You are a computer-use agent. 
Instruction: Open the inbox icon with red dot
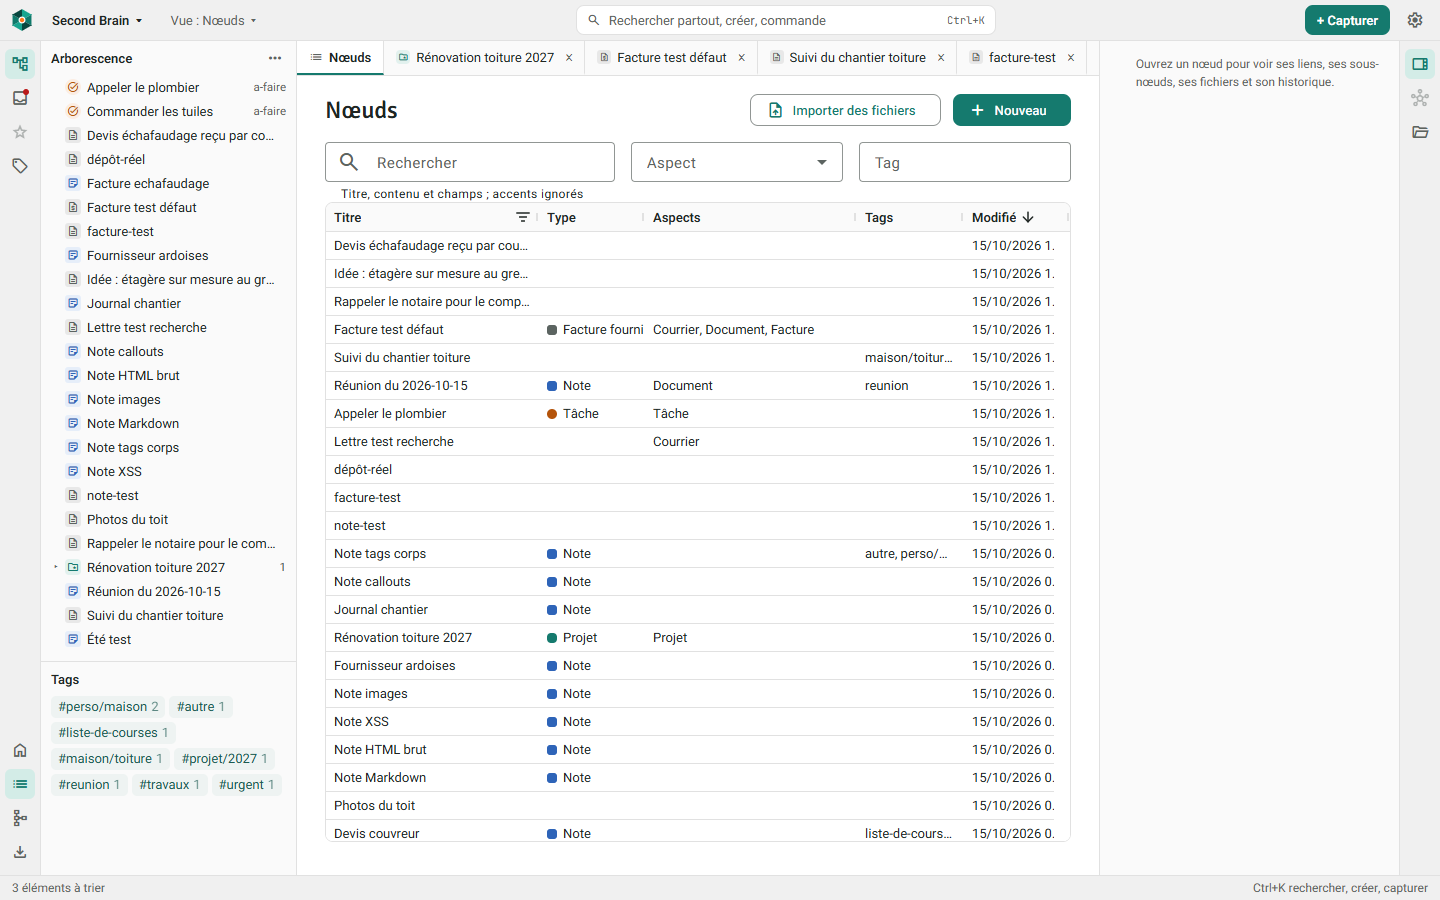tap(20, 98)
